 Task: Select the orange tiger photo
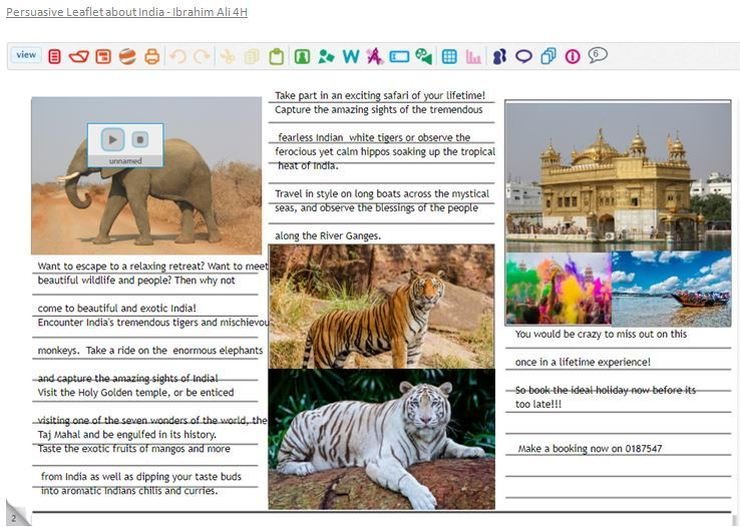coord(382,307)
